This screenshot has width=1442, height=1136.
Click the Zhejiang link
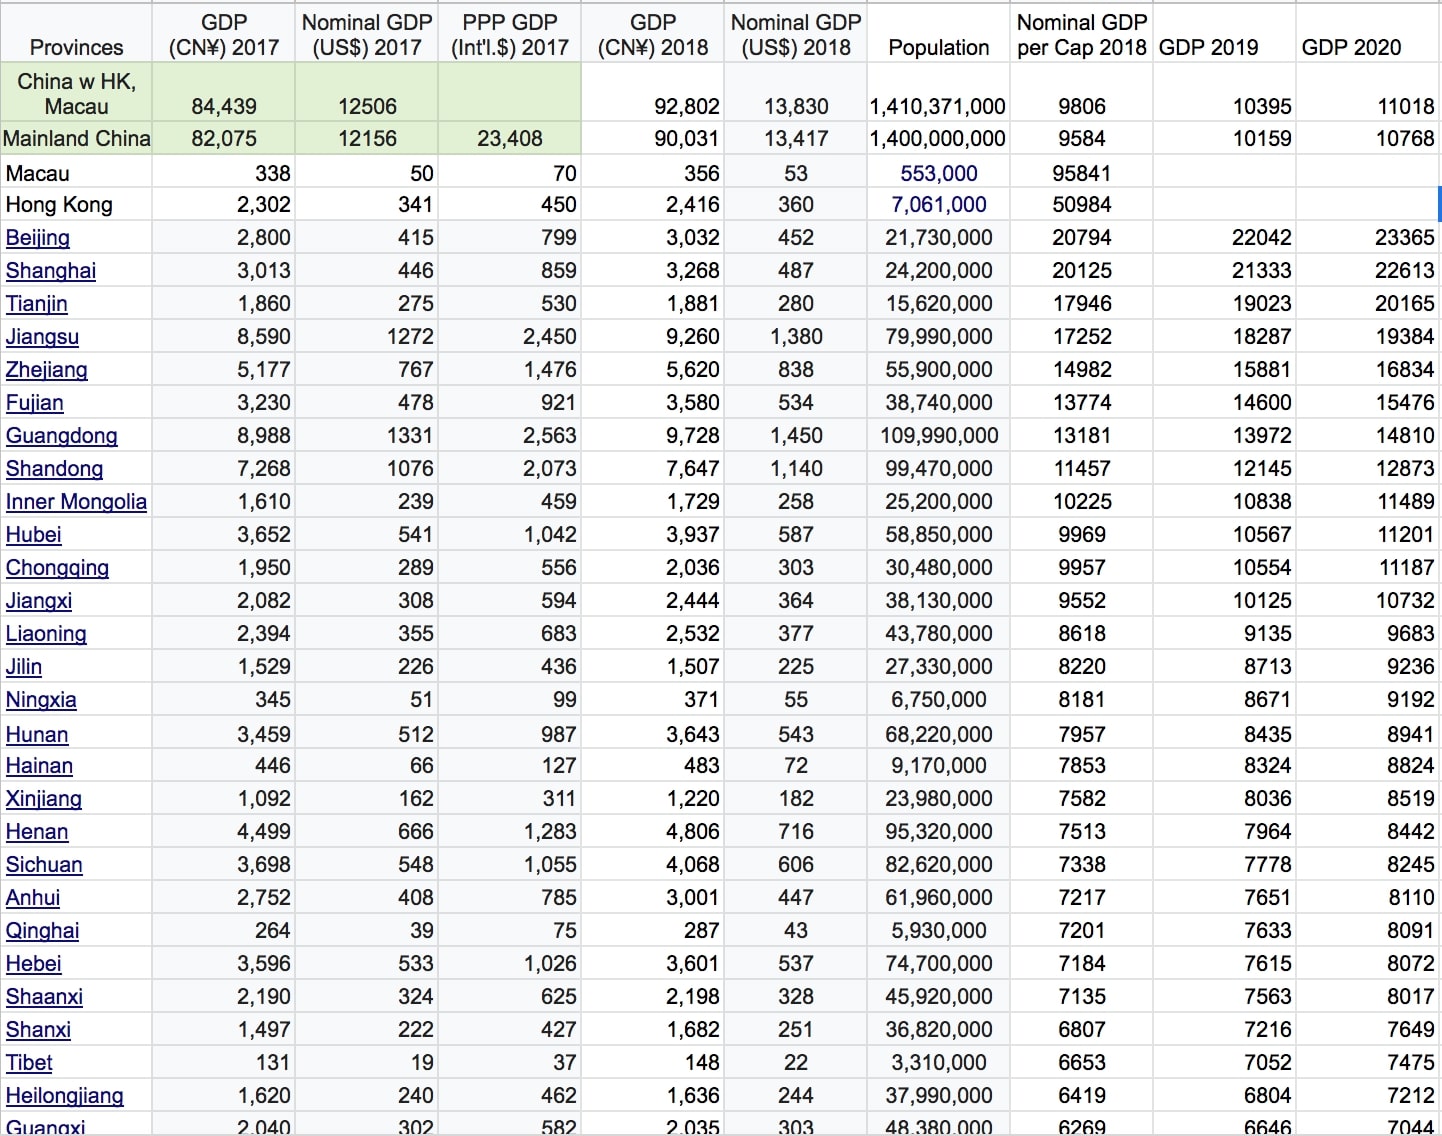(47, 370)
